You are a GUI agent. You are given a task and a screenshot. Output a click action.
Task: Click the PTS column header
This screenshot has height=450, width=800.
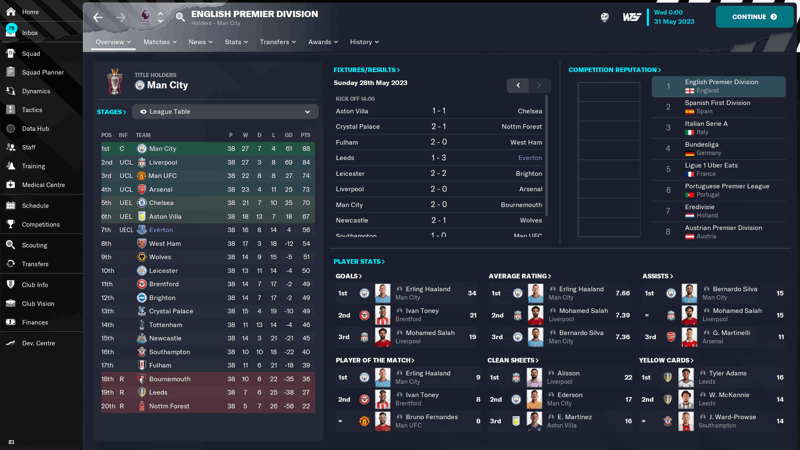pos(306,135)
